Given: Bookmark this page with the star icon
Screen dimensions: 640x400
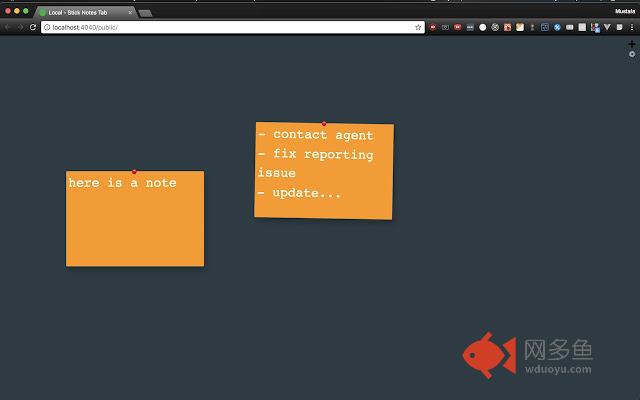Looking at the screenshot, I should coord(418,27).
